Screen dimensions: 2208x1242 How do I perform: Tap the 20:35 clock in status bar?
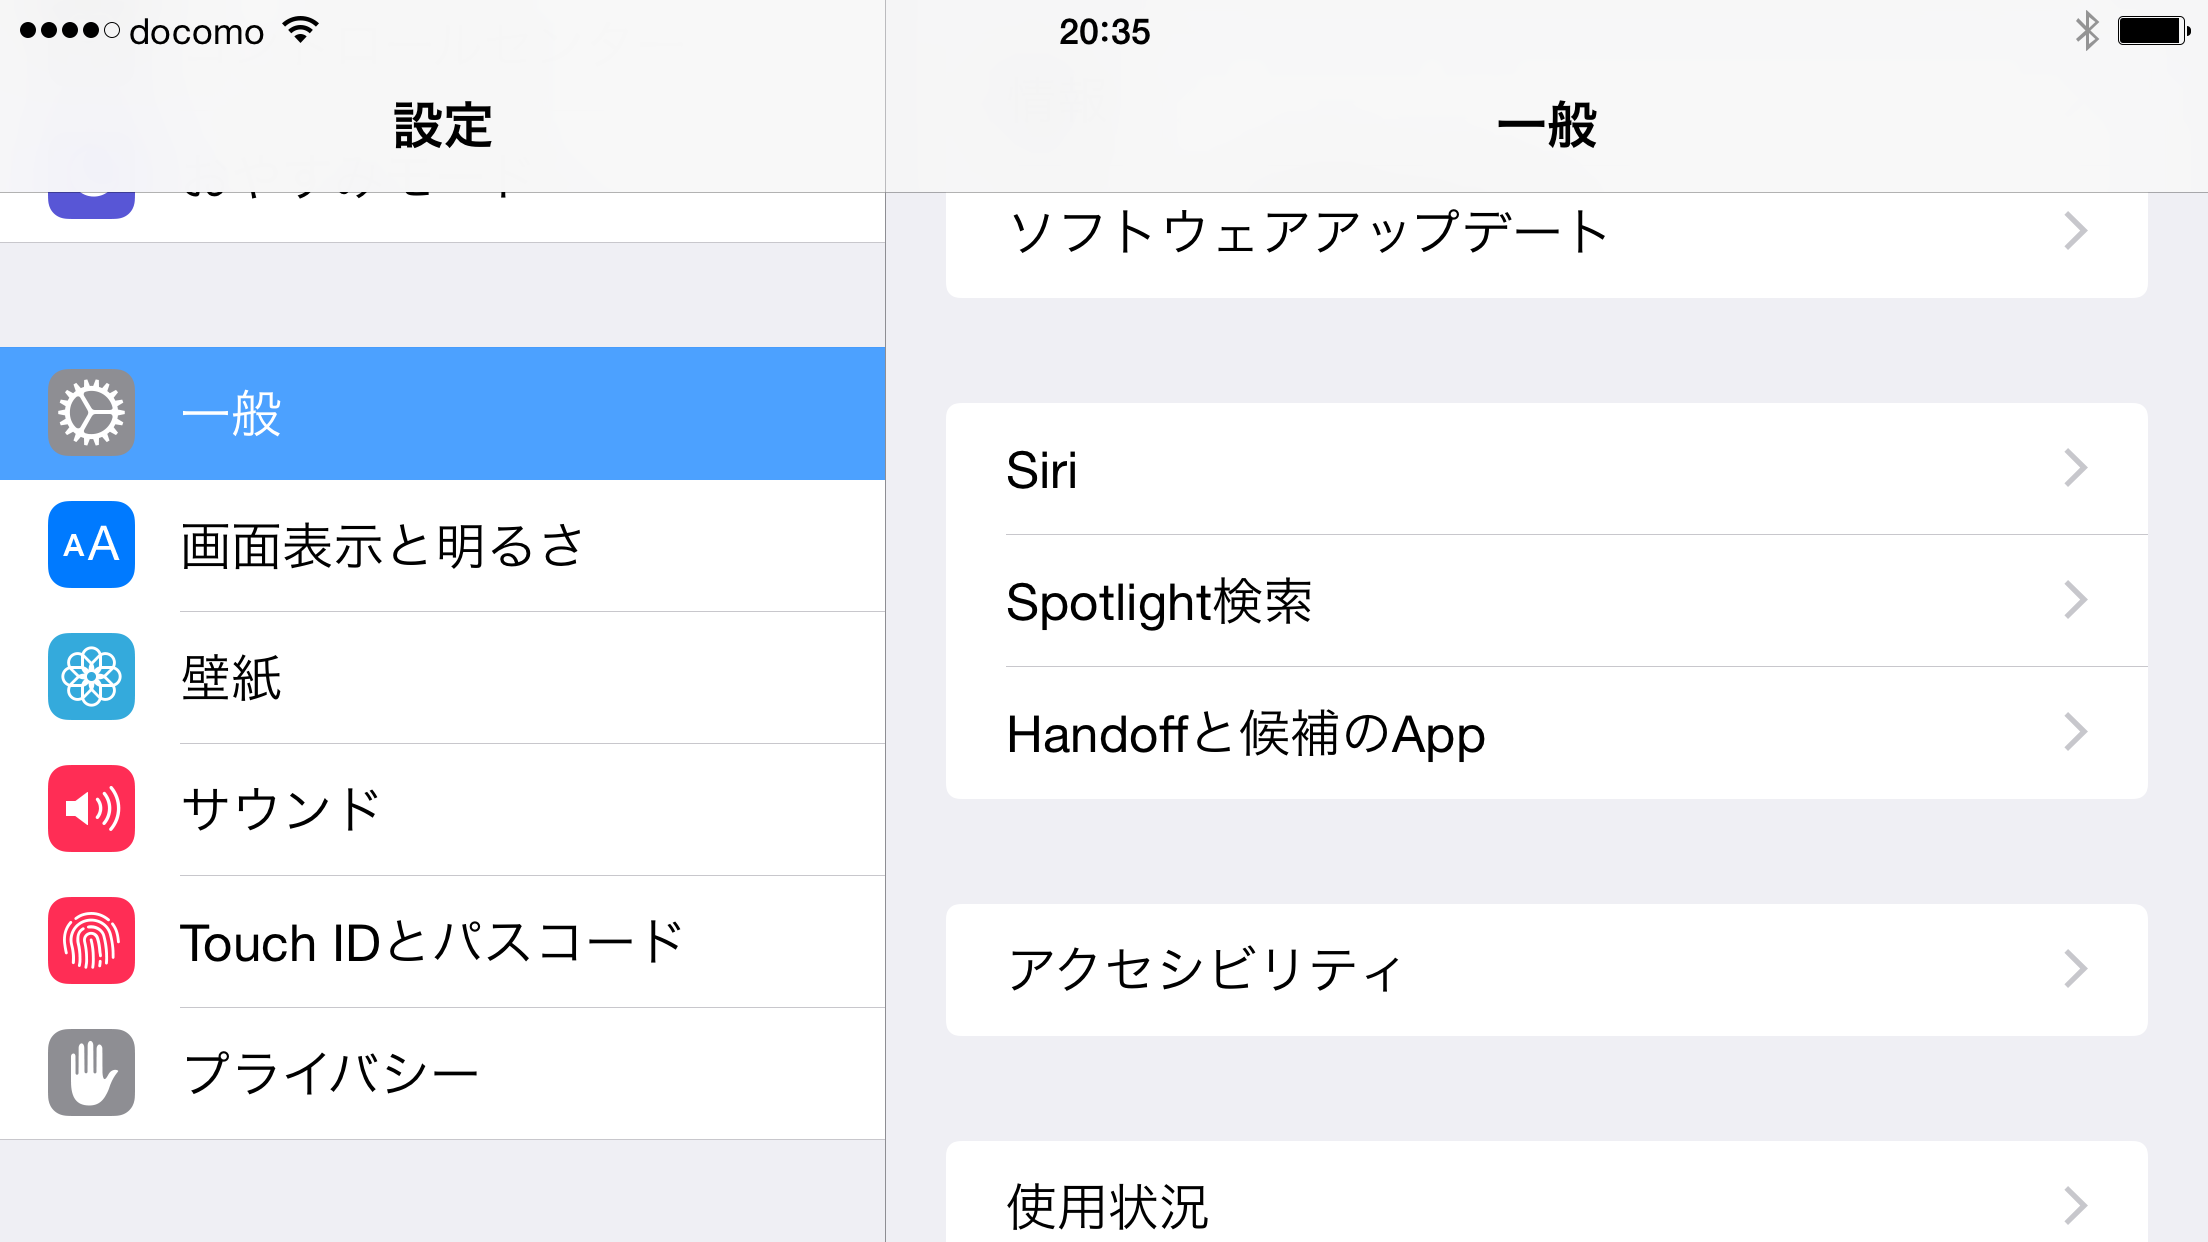coord(1104,32)
